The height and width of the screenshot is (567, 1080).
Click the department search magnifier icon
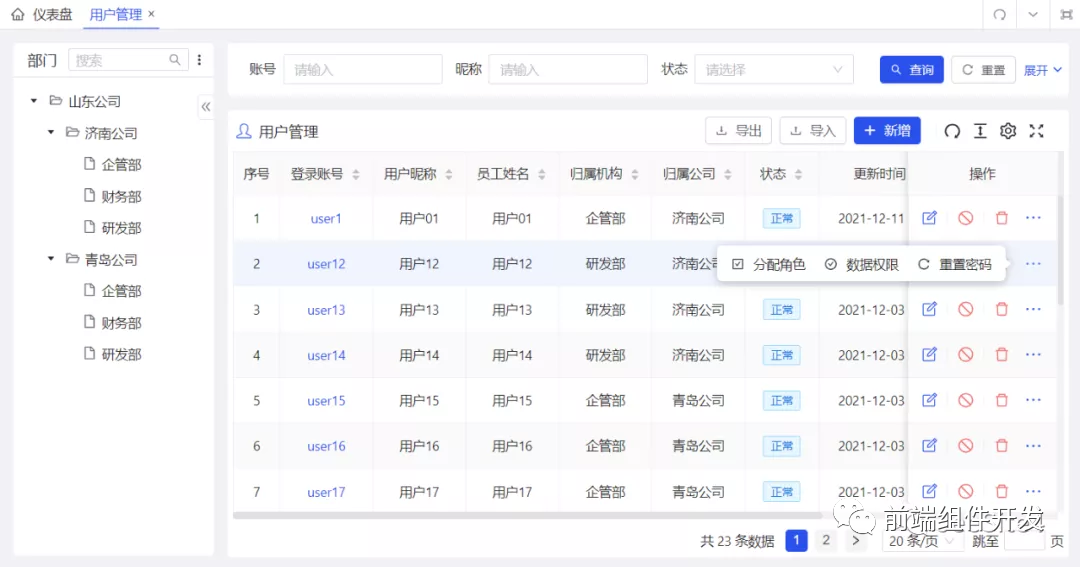pos(175,60)
